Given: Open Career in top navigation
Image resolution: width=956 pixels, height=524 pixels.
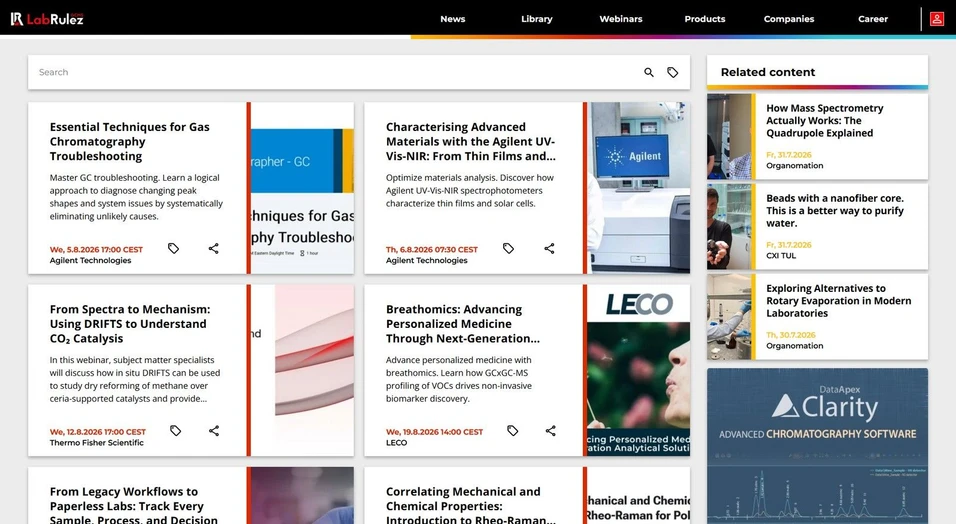Looking at the screenshot, I should point(873,19).
